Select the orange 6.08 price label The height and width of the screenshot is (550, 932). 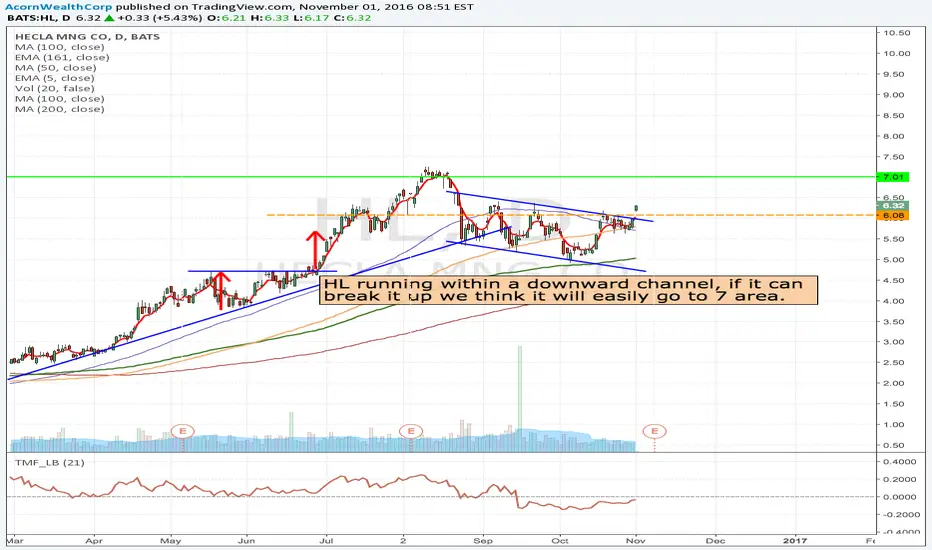pos(893,215)
